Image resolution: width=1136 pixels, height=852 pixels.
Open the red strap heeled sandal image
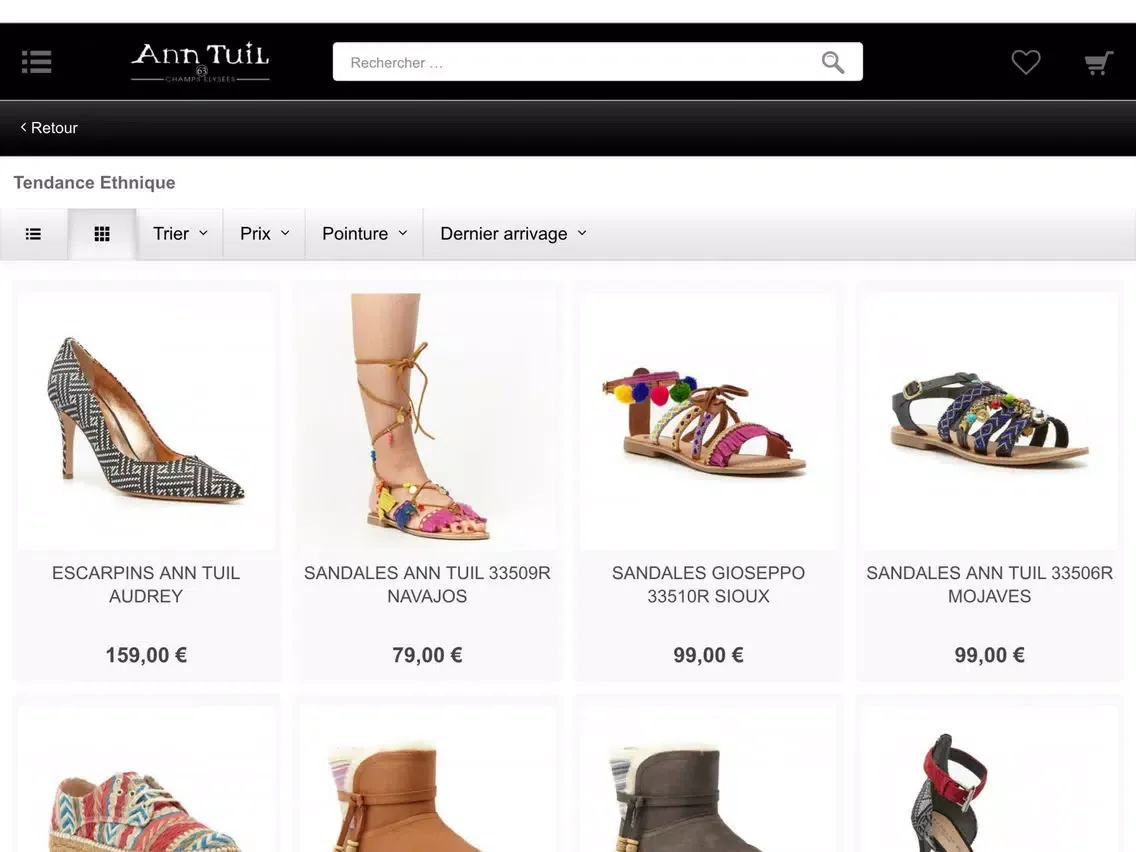tap(990, 780)
